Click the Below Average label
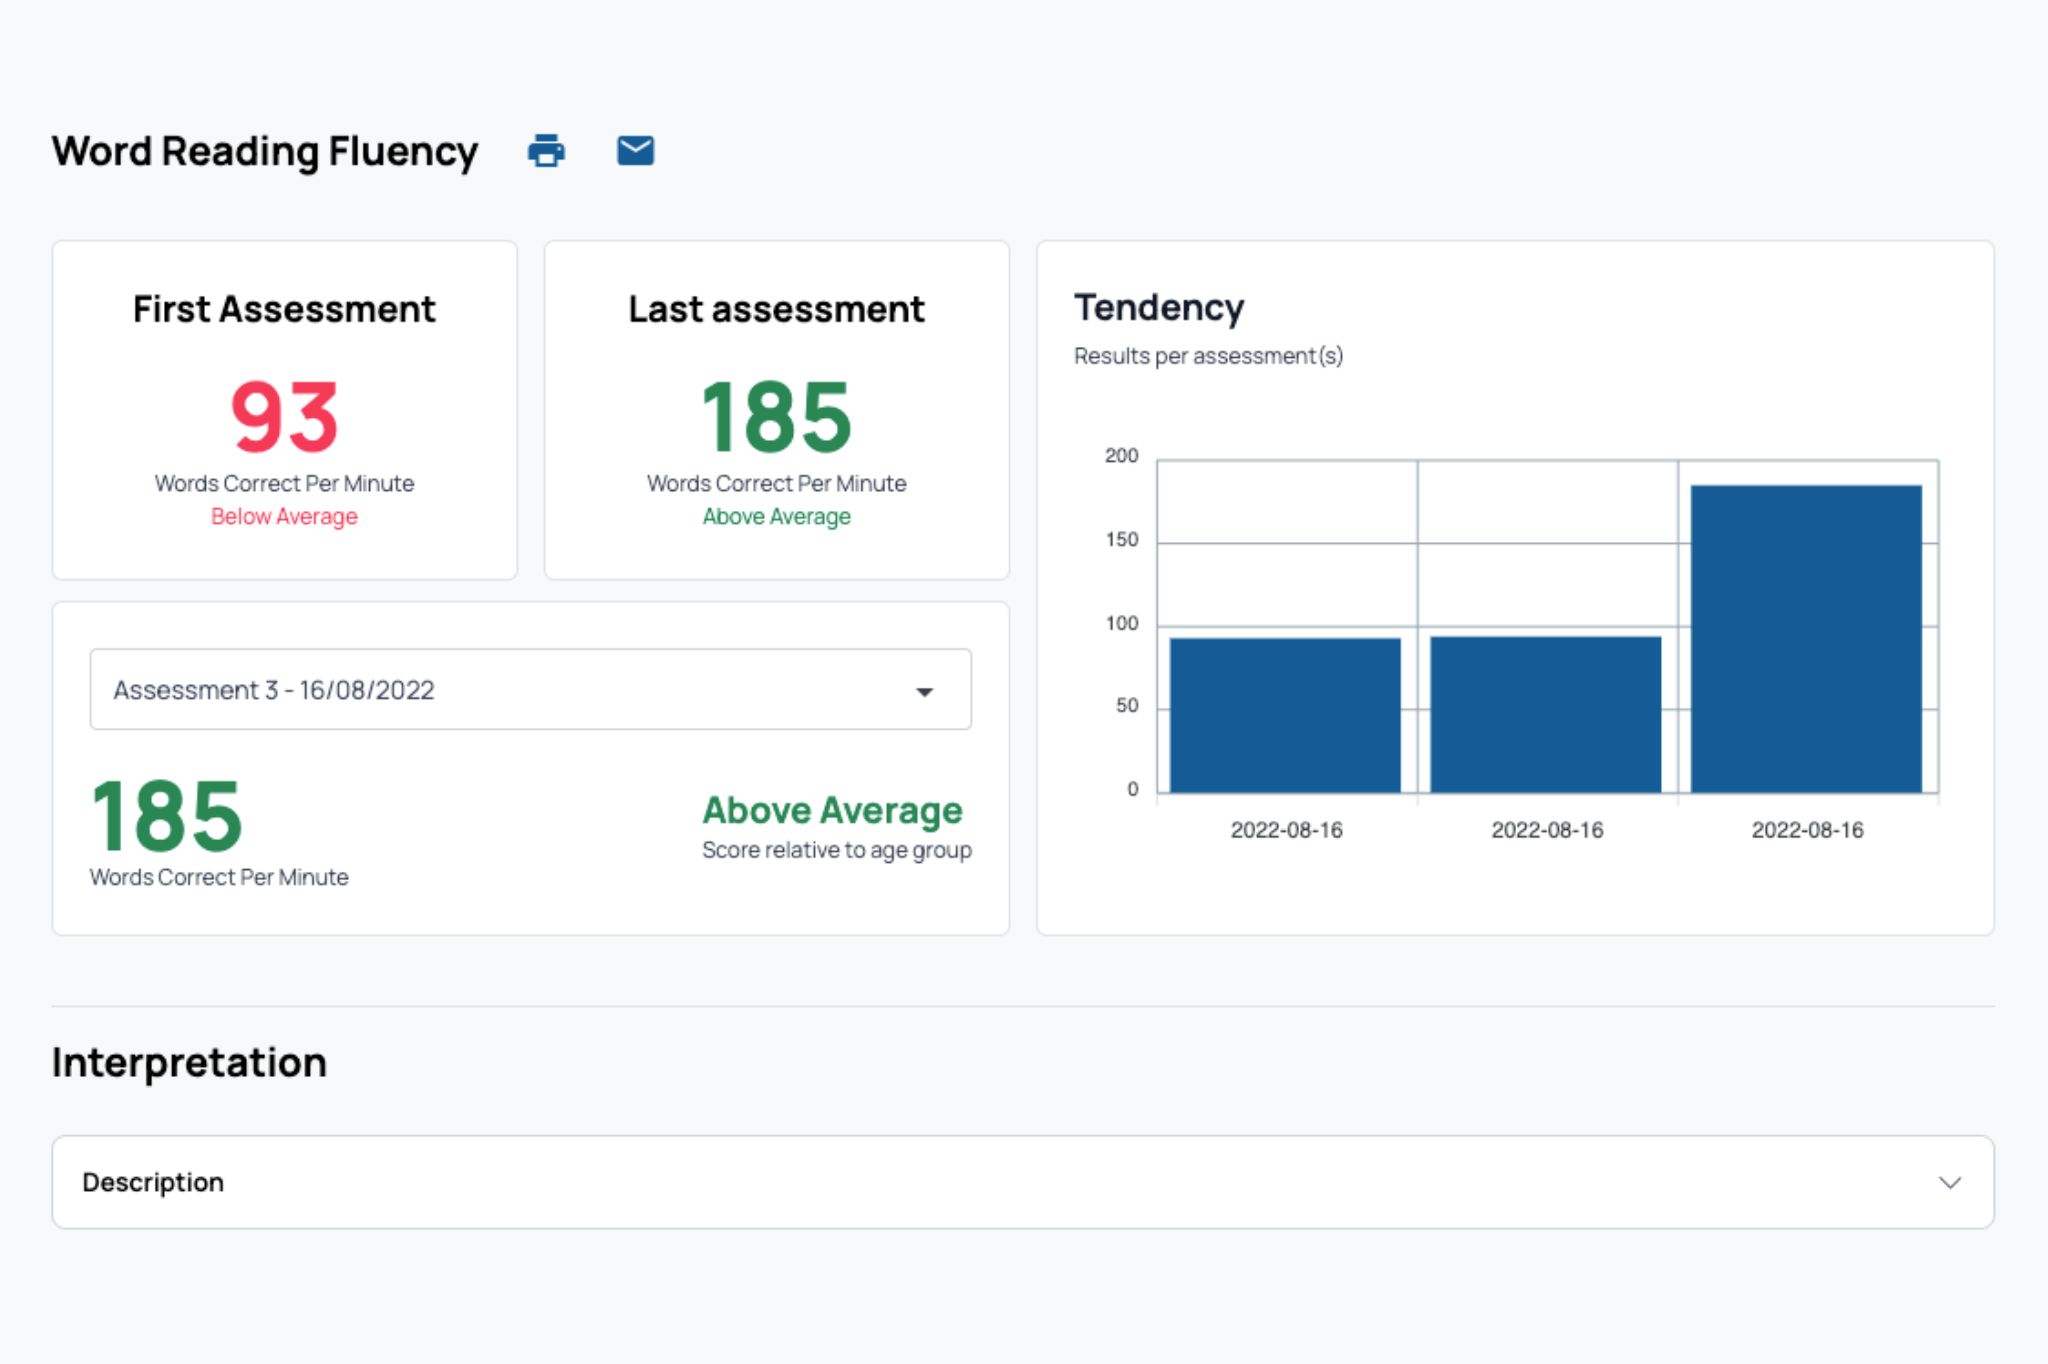Screen dimensions: 2048x1364 point(284,517)
